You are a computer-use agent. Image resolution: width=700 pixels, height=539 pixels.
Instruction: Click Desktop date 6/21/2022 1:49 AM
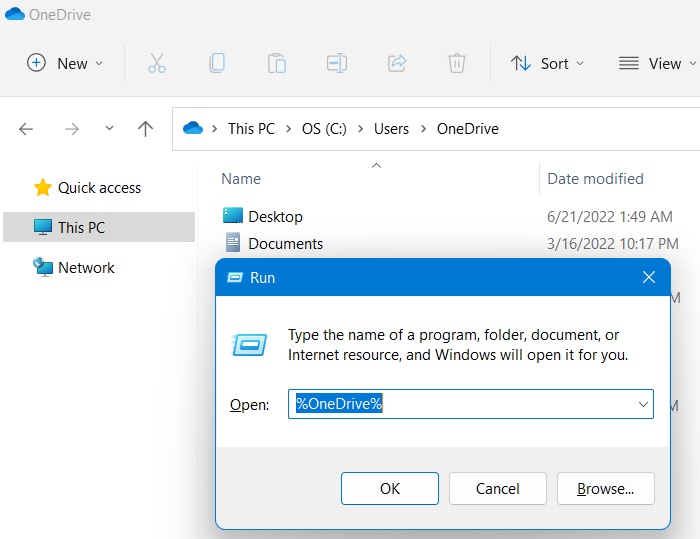609,217
